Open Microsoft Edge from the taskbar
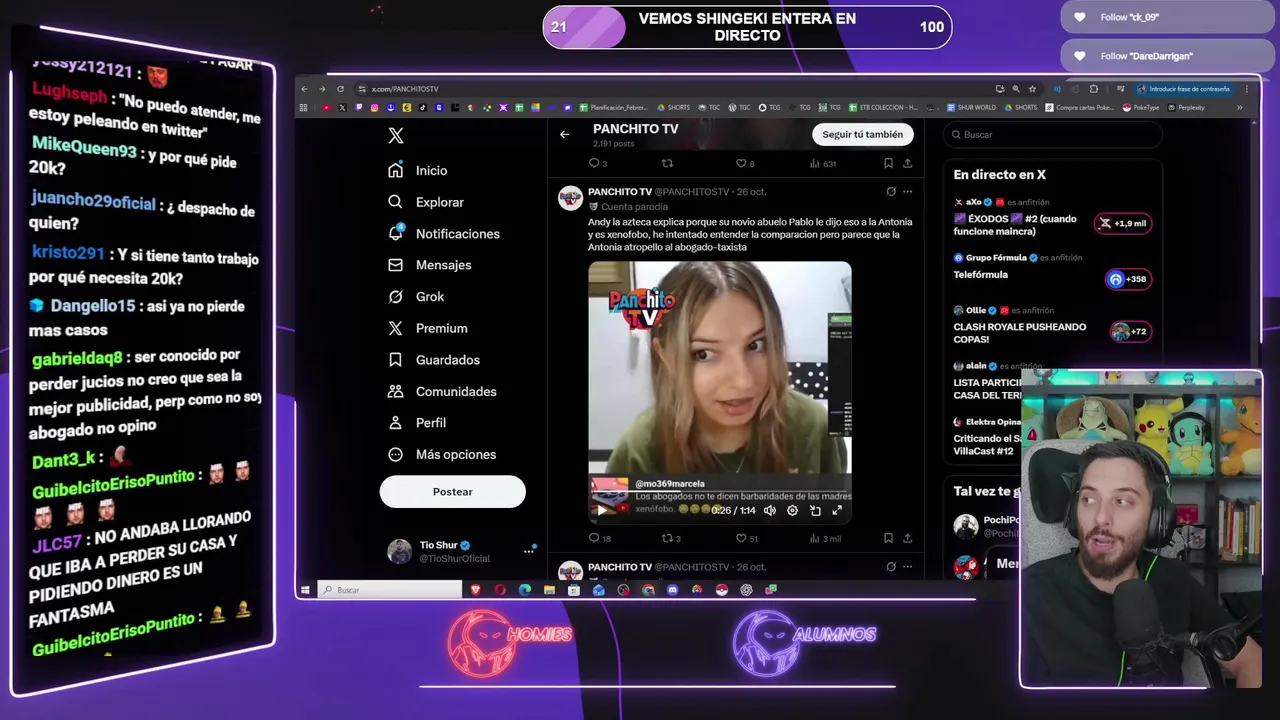Viewport: 1280px width, 720px height. tap(525, 590)
